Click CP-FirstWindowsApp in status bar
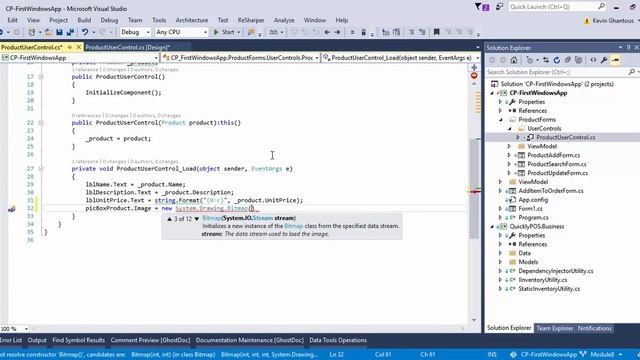640x360 pixels. tap(549, 354)
